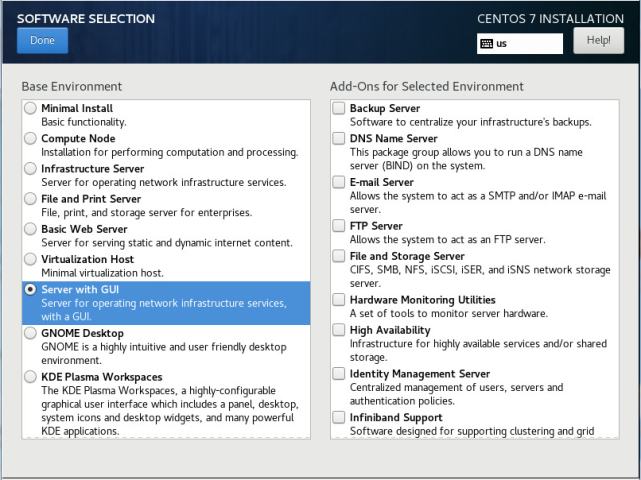Select the Minimal Install radio button
Screen dimensions: 641x480
coord(30,108)
